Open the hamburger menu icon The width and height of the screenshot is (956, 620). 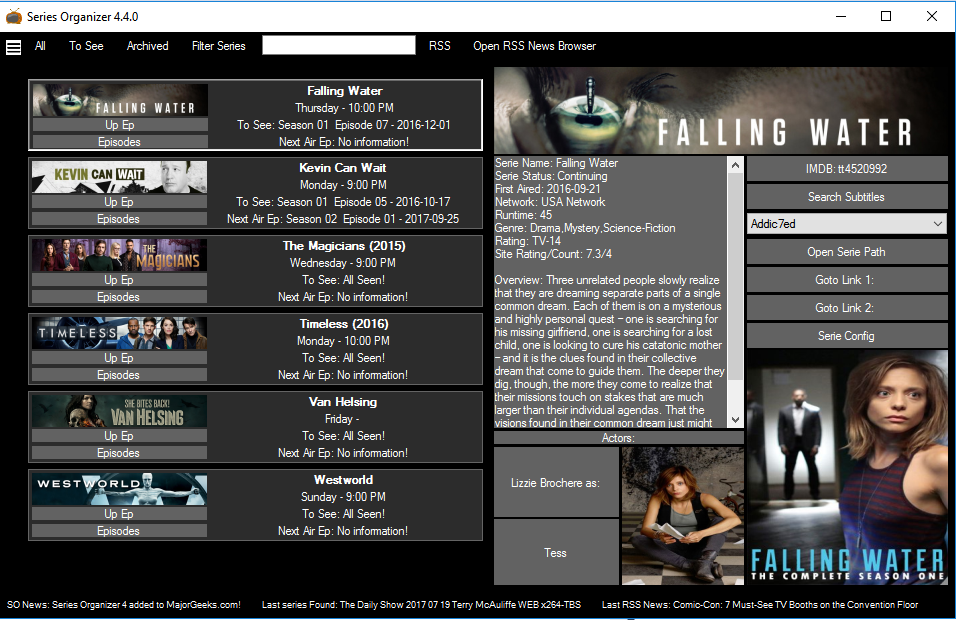[13, 47]
